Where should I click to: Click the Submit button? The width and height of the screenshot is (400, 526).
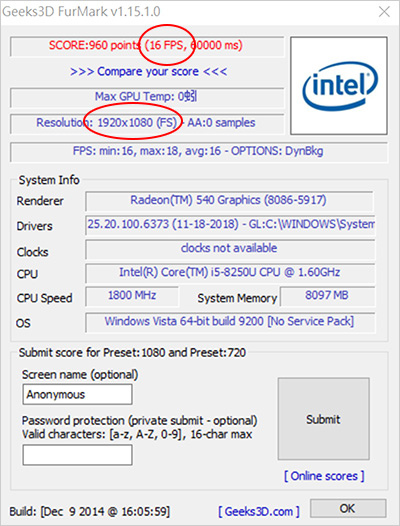click(x=323, y=419)
